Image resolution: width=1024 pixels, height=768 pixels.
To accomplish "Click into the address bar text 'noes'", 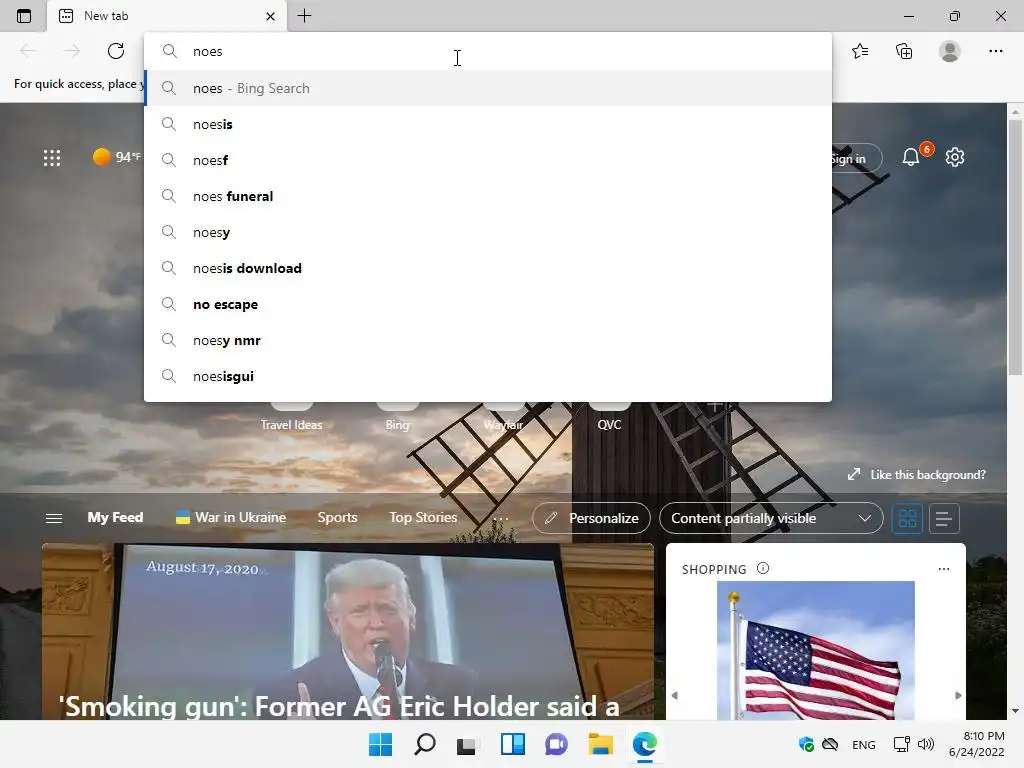I will [208, 52].
